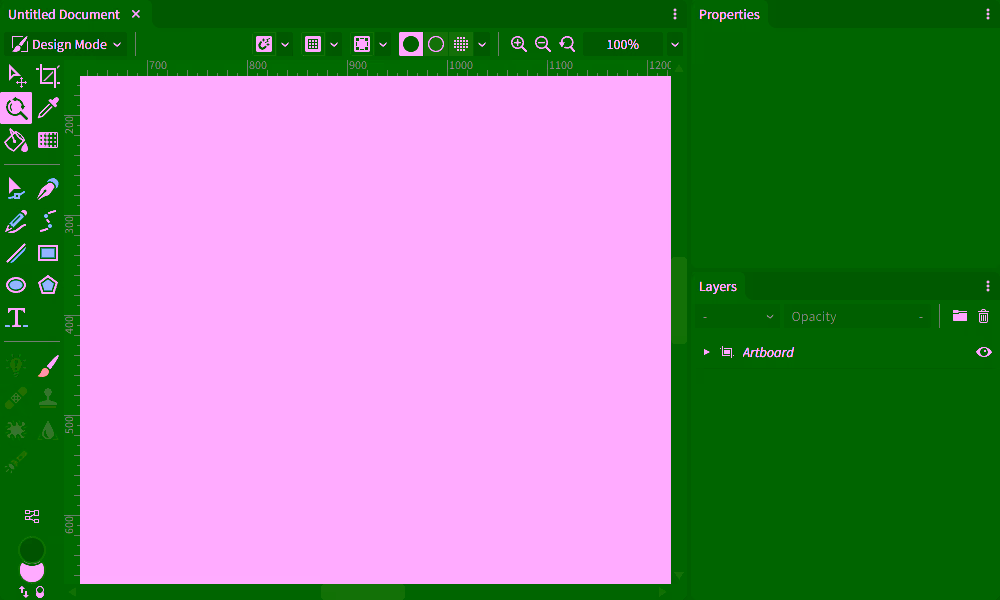This screenshot has height=600, width=1000.
Task: Toggle the fit selection frame button
Action: point(362,44)
